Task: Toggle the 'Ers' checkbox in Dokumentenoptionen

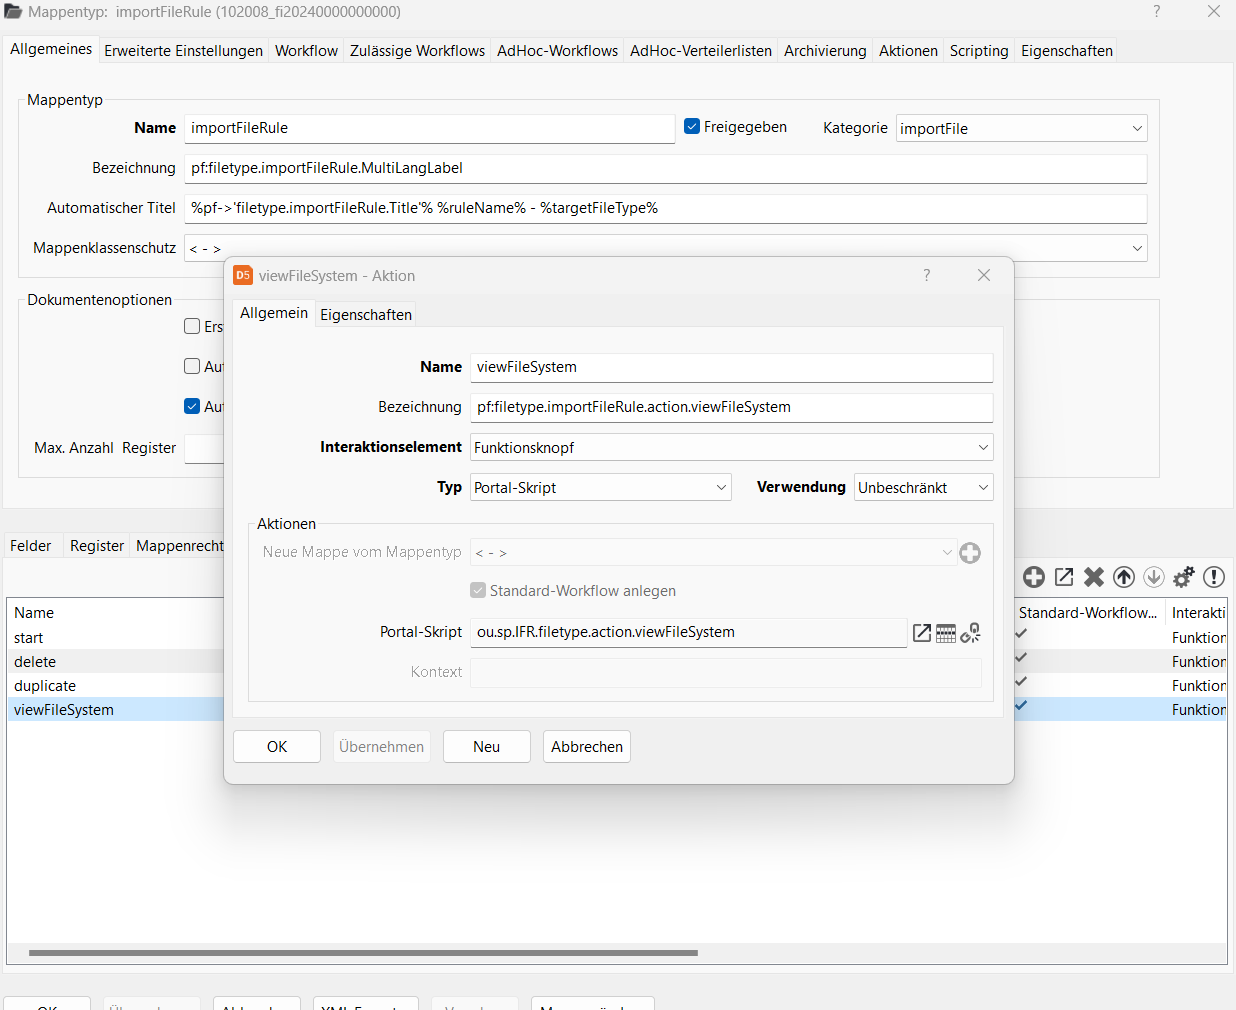Action: click(192, 326)
